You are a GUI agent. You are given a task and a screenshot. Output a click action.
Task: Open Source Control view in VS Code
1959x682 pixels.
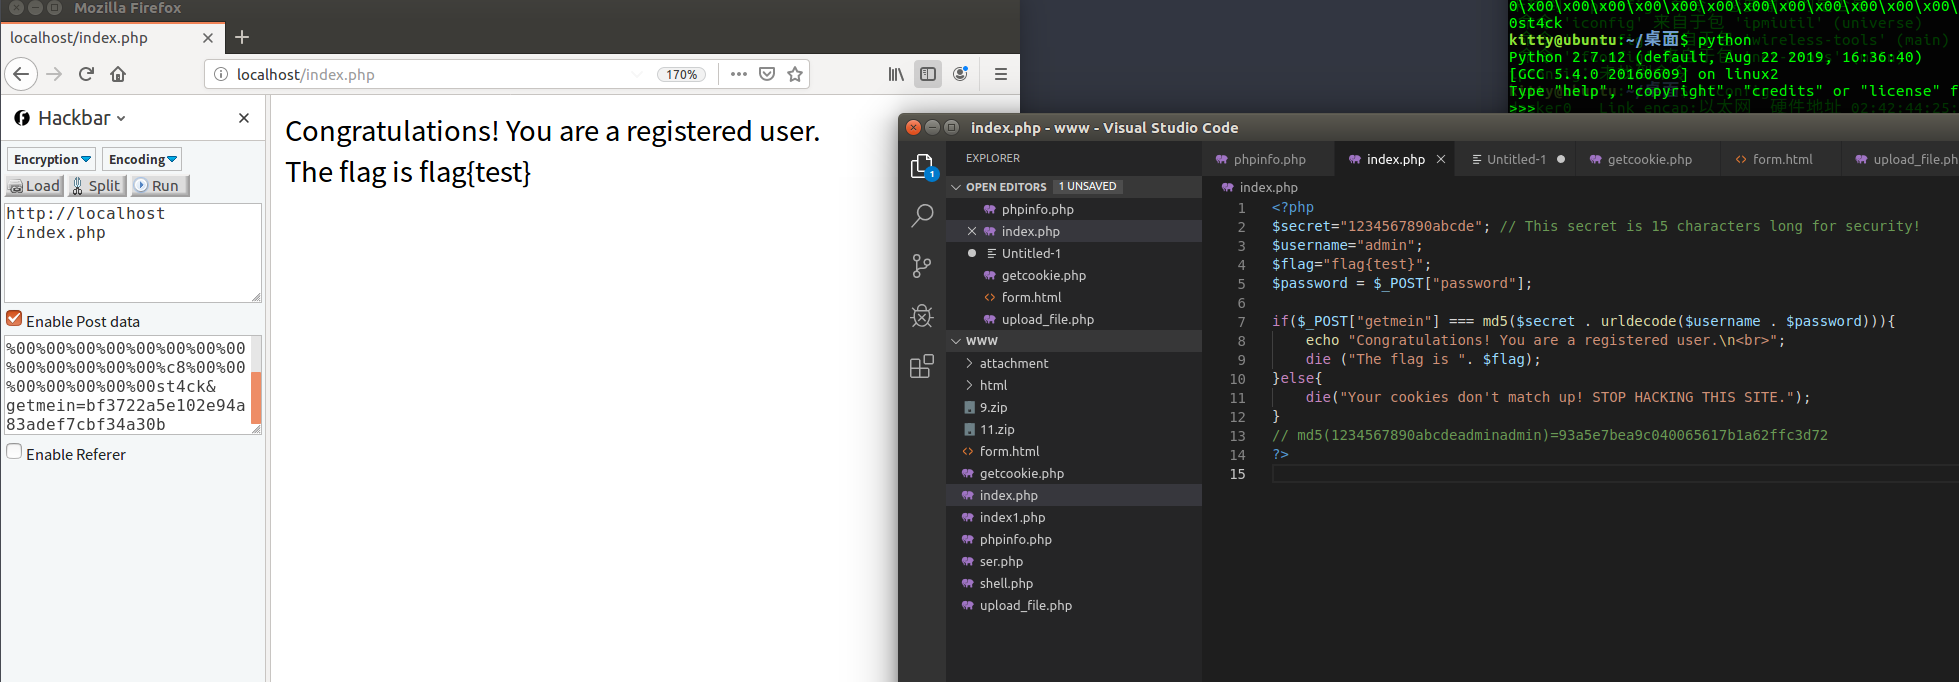click(922, 266)
